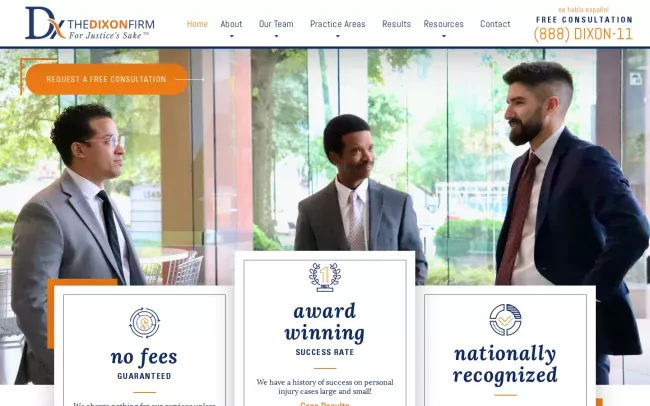Click the dollar sign cycle icon
650x406 pixels.
click(144, 323)
